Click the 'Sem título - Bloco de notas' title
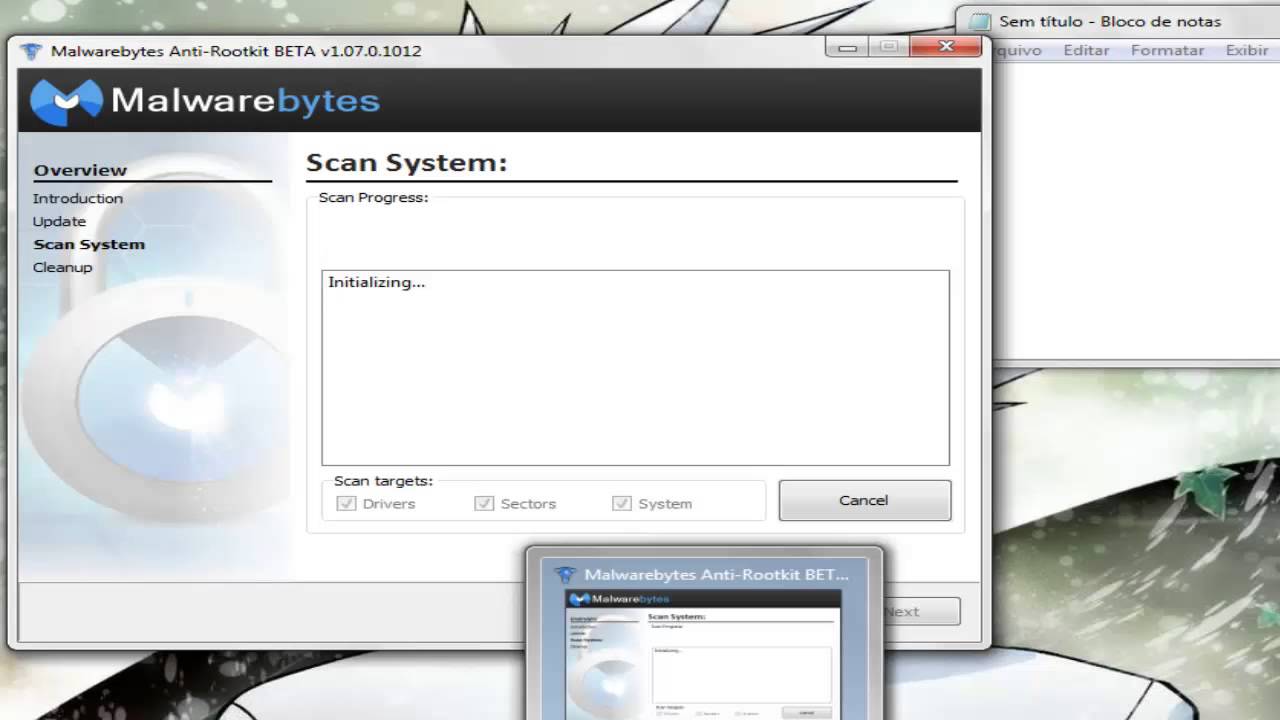 pyautogui.click(x=1110, y=21)
